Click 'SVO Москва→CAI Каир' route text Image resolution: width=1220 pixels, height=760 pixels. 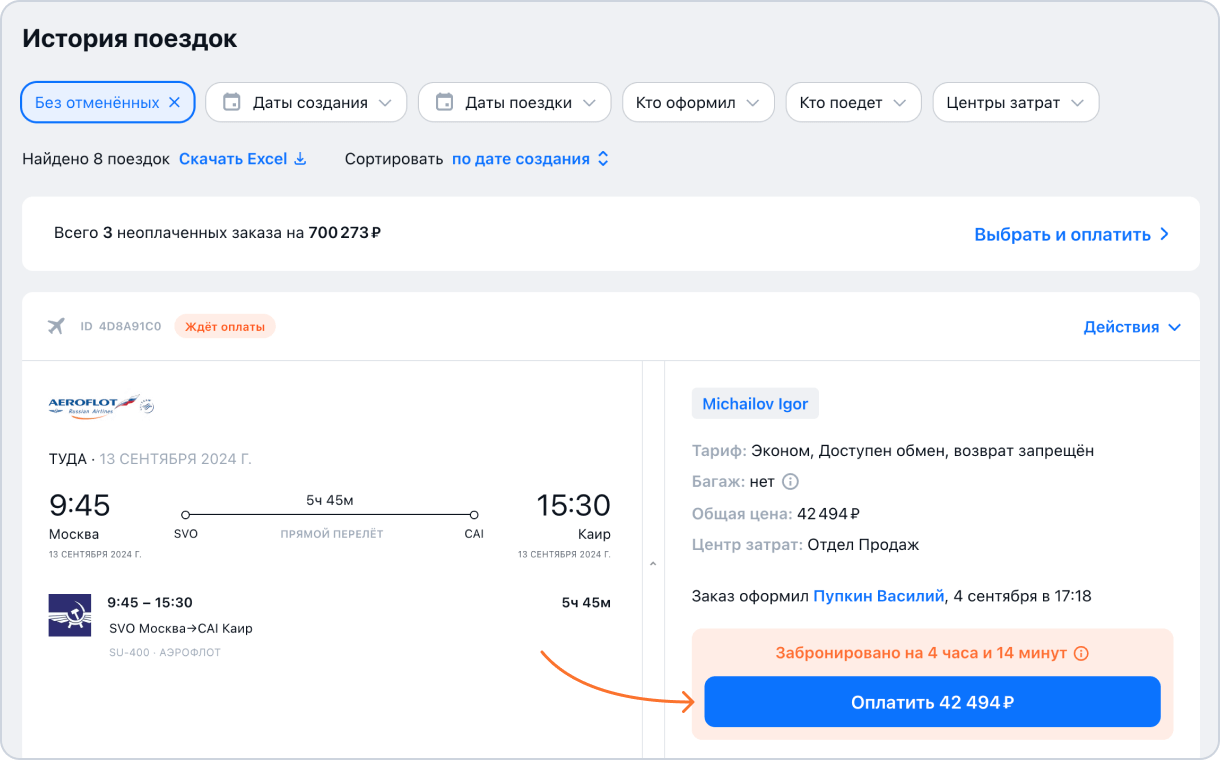(181, 629)
